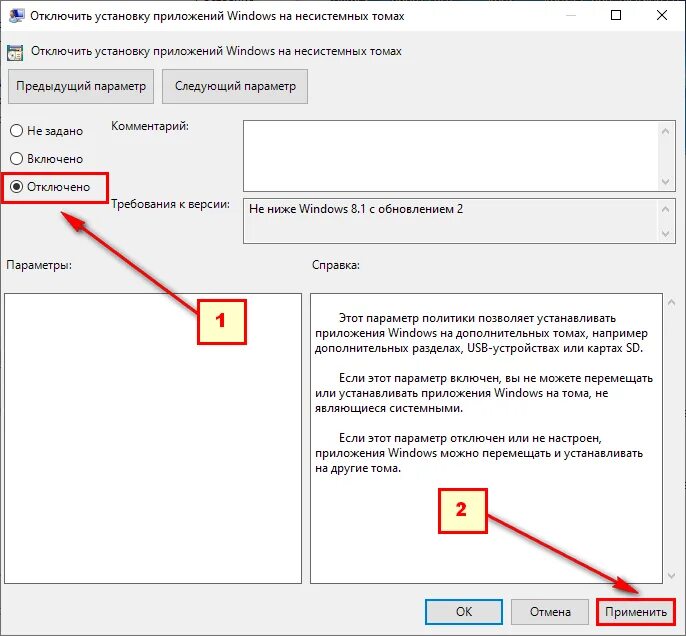Viewport: 686px width, 636px height.
Task: Click the 'Применить' button
Action: (635, 612)
